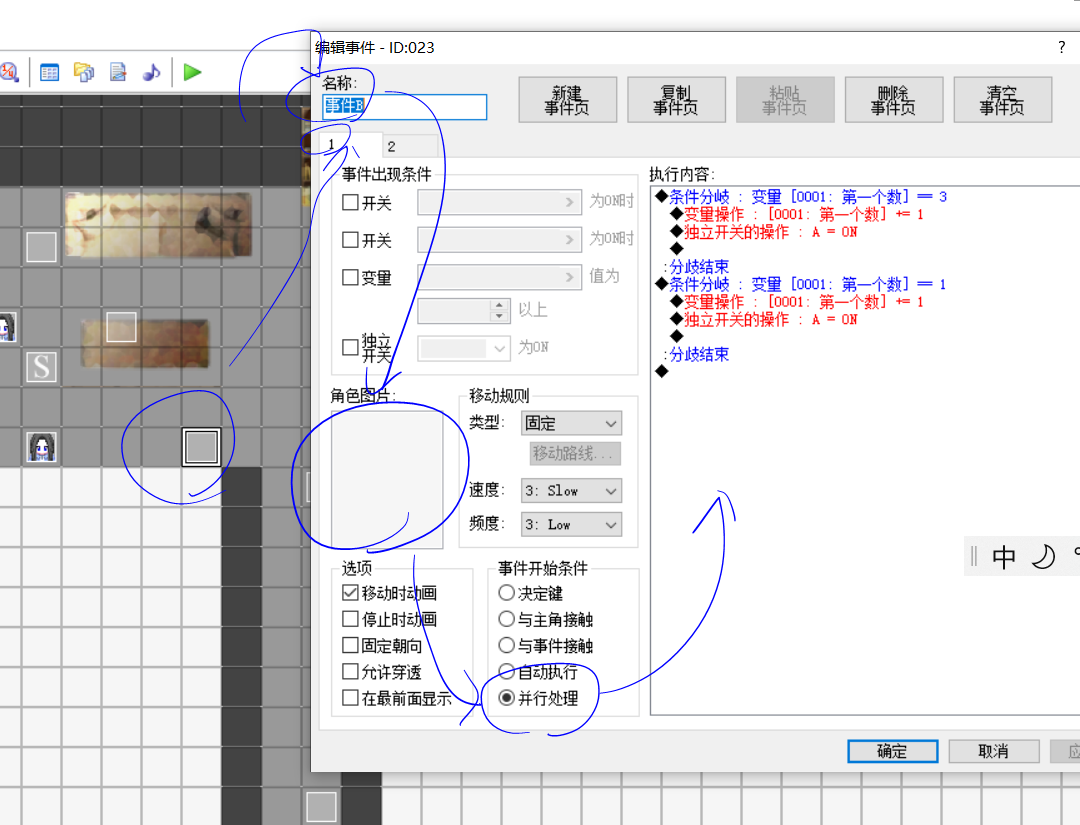
Task: Enable the 独立开关 condition checkbox
Action: coord(350,347)
